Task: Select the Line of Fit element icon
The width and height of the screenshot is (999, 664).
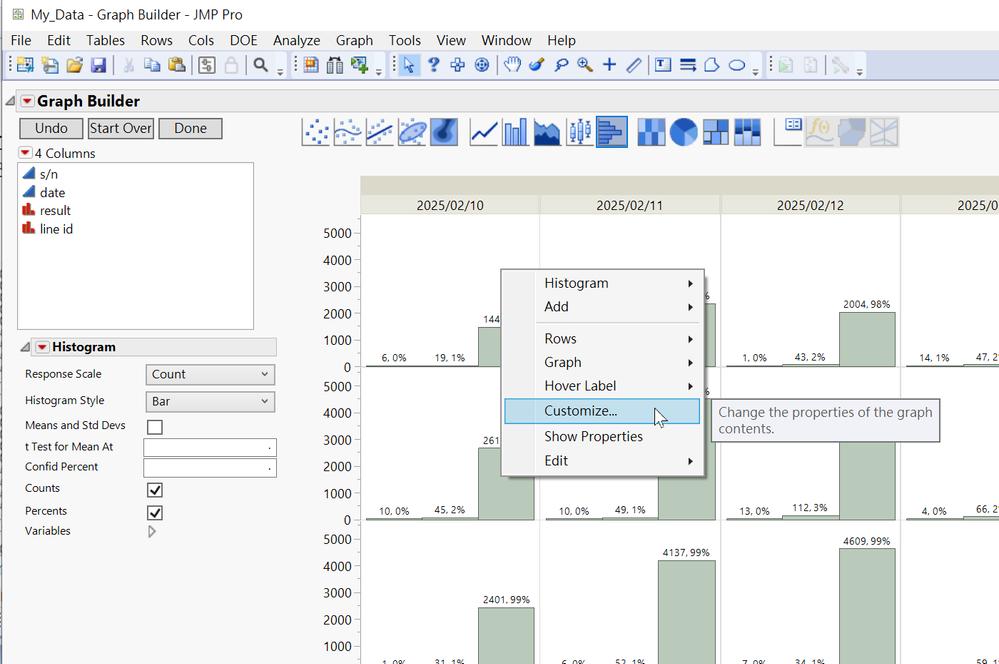Action: 380,133
